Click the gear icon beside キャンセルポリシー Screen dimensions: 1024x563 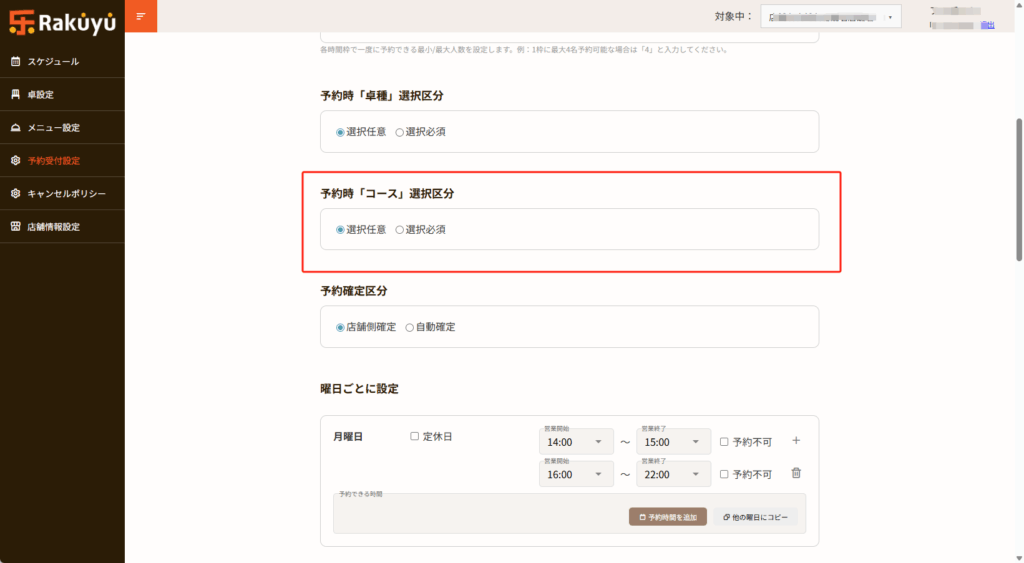coord(15,194)
